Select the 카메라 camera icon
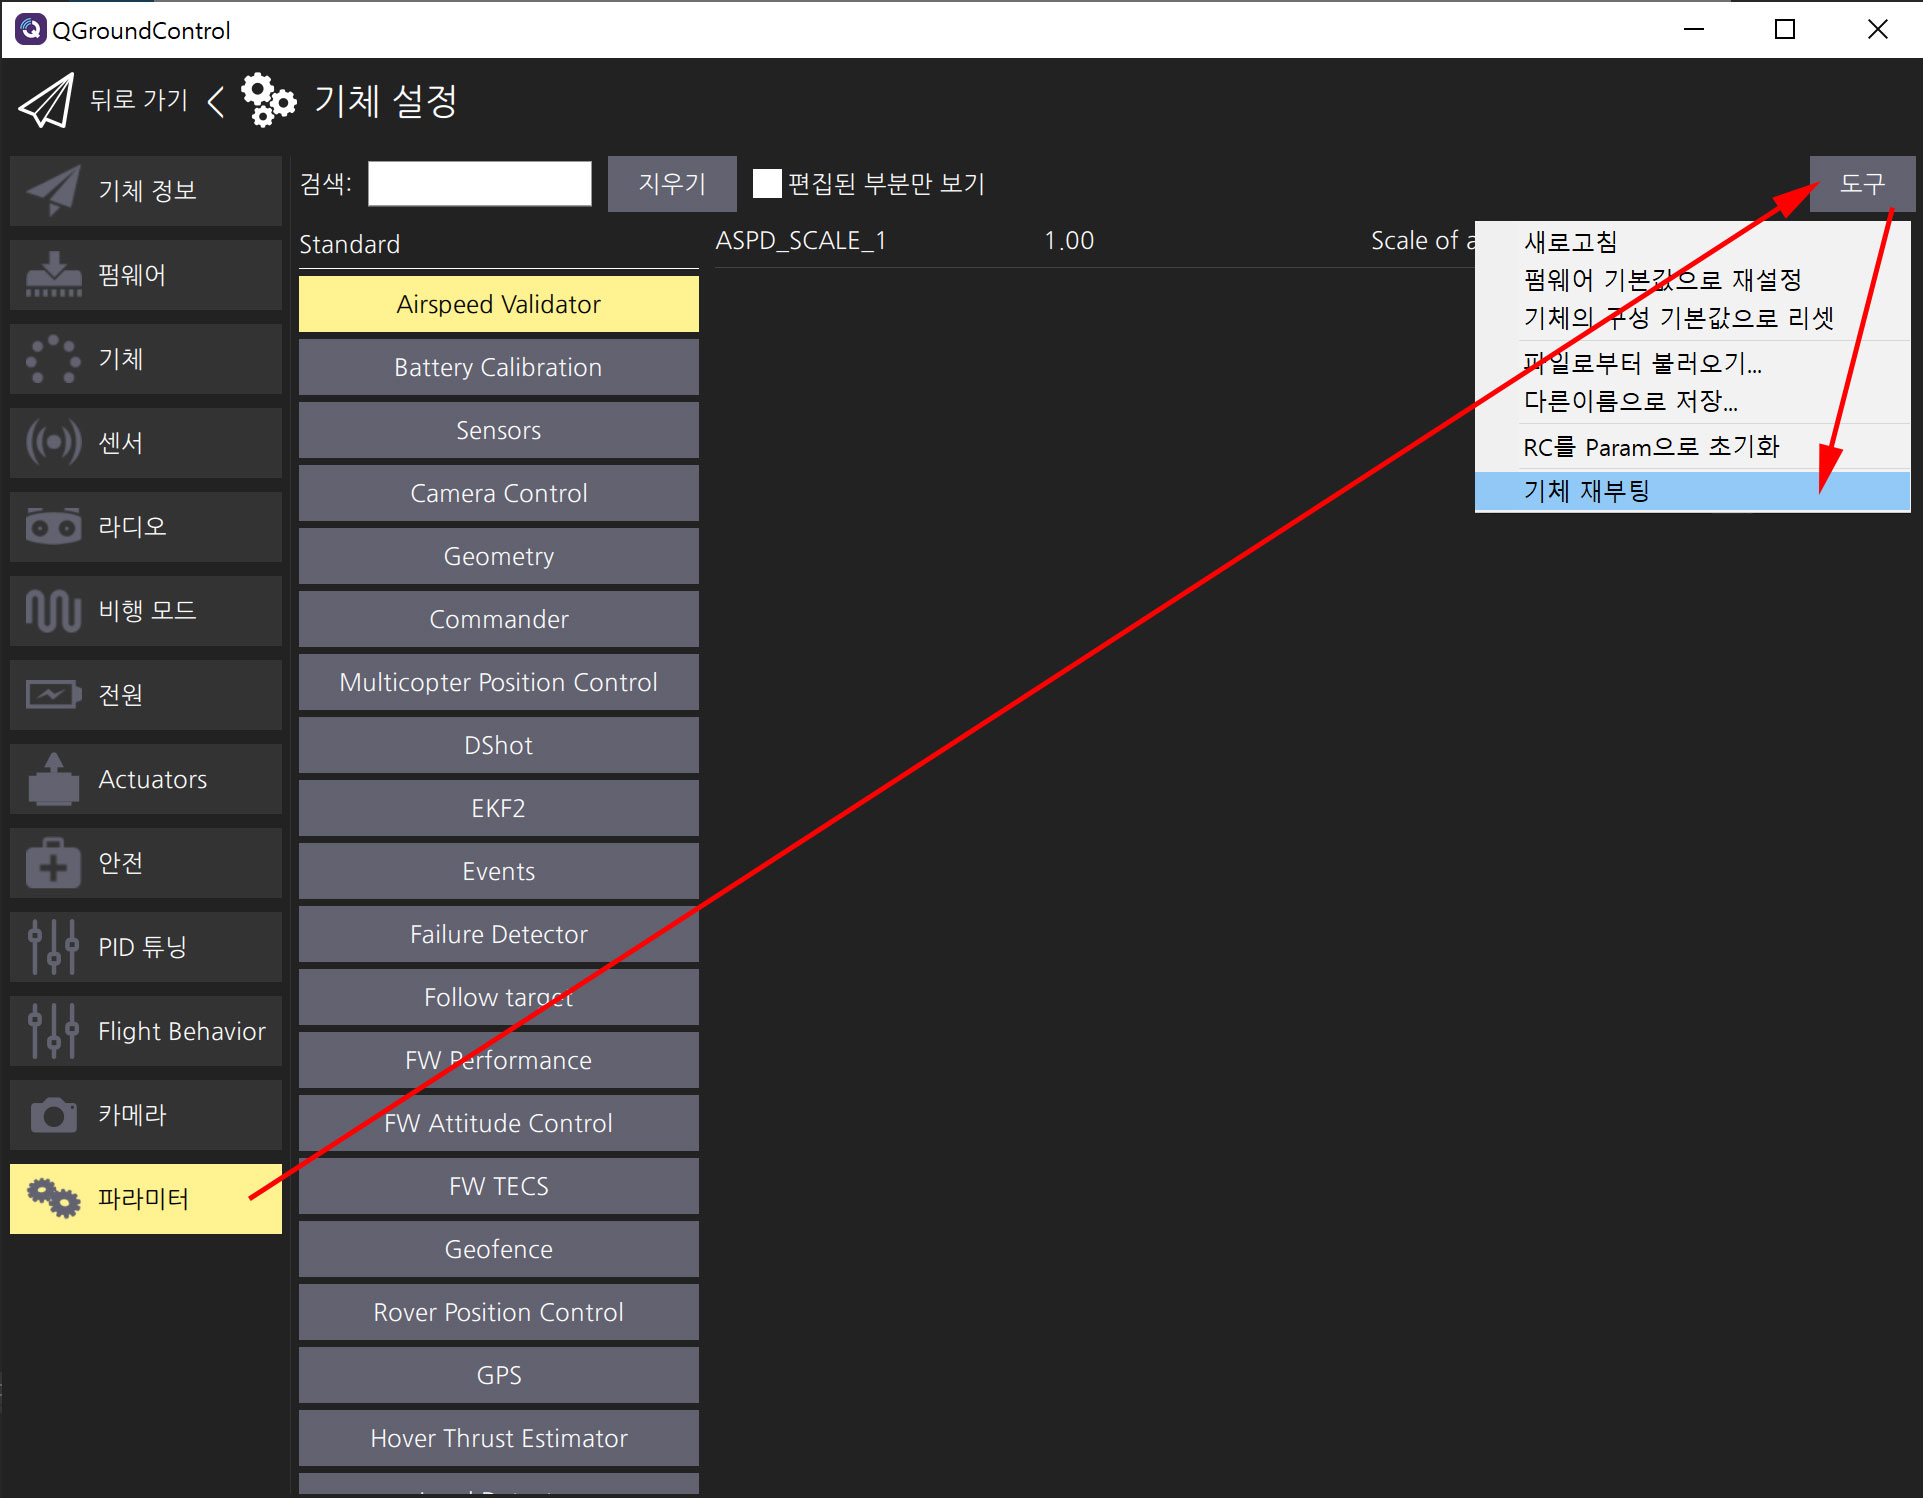1923x1498 pixels. click(54, 1114)
